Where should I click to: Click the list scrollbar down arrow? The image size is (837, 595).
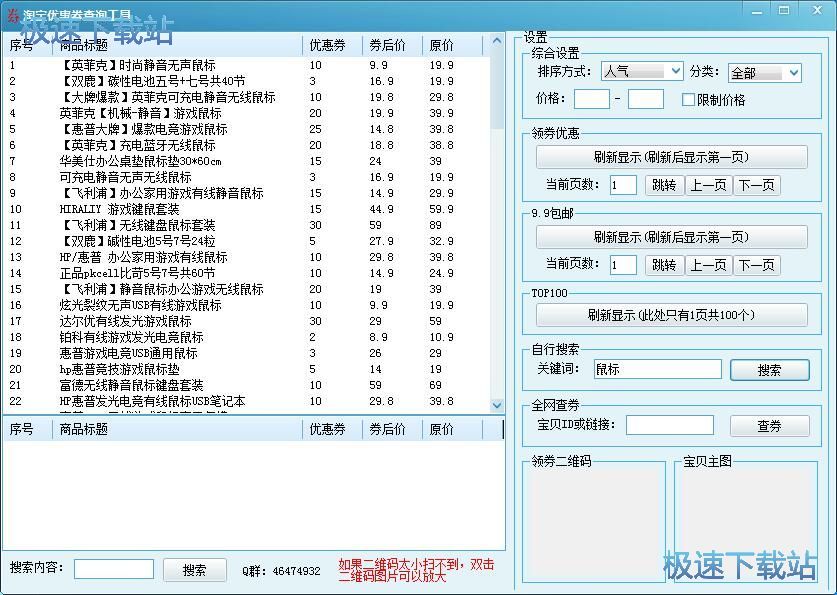click(497, 405)
